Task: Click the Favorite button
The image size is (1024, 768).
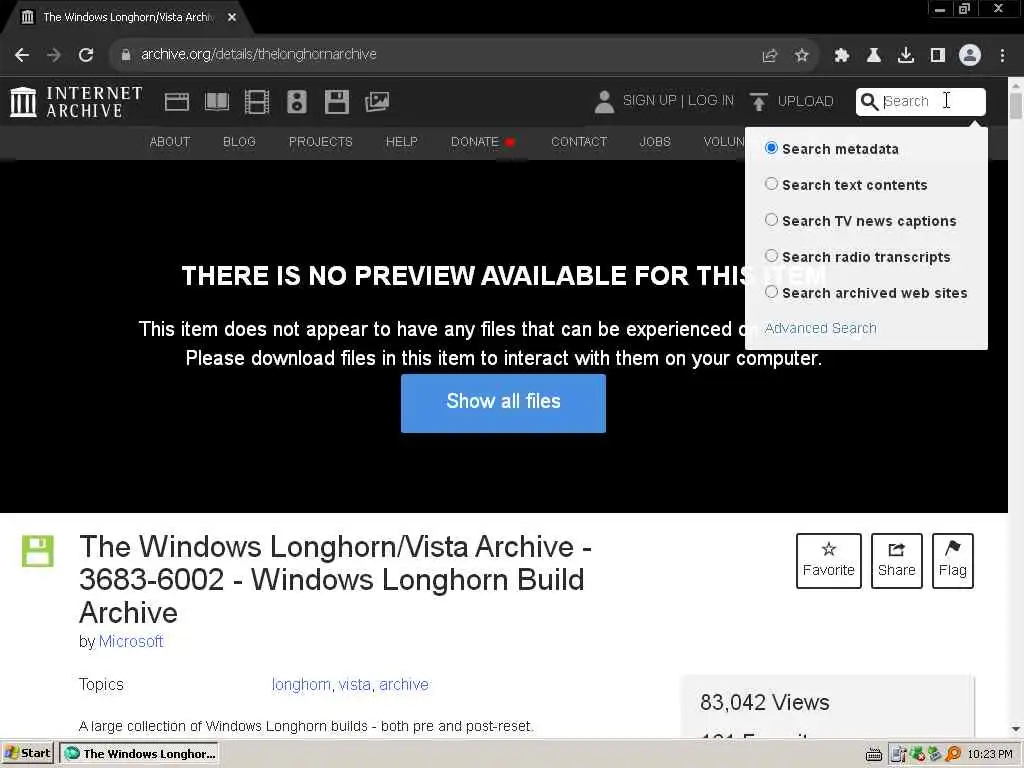Action: coord(829,561)
